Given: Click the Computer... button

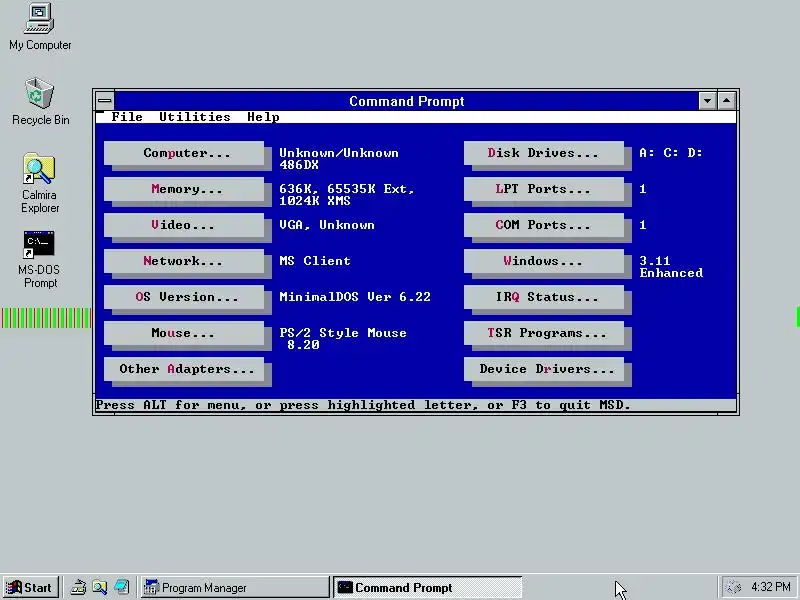Looking at the screenshot, I should click(x=185, y=153).
